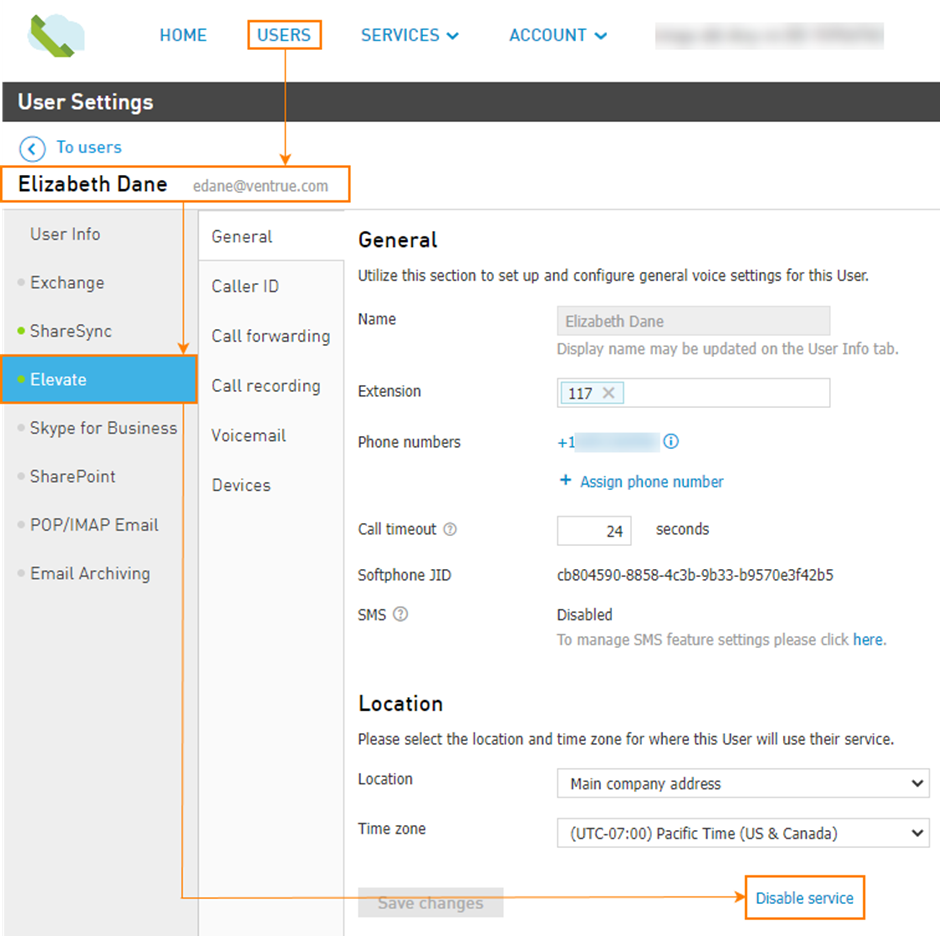Open the USERS menu item
Viewport: 940px width, 936px height.
pyautogui.click(x=284, y=35)
